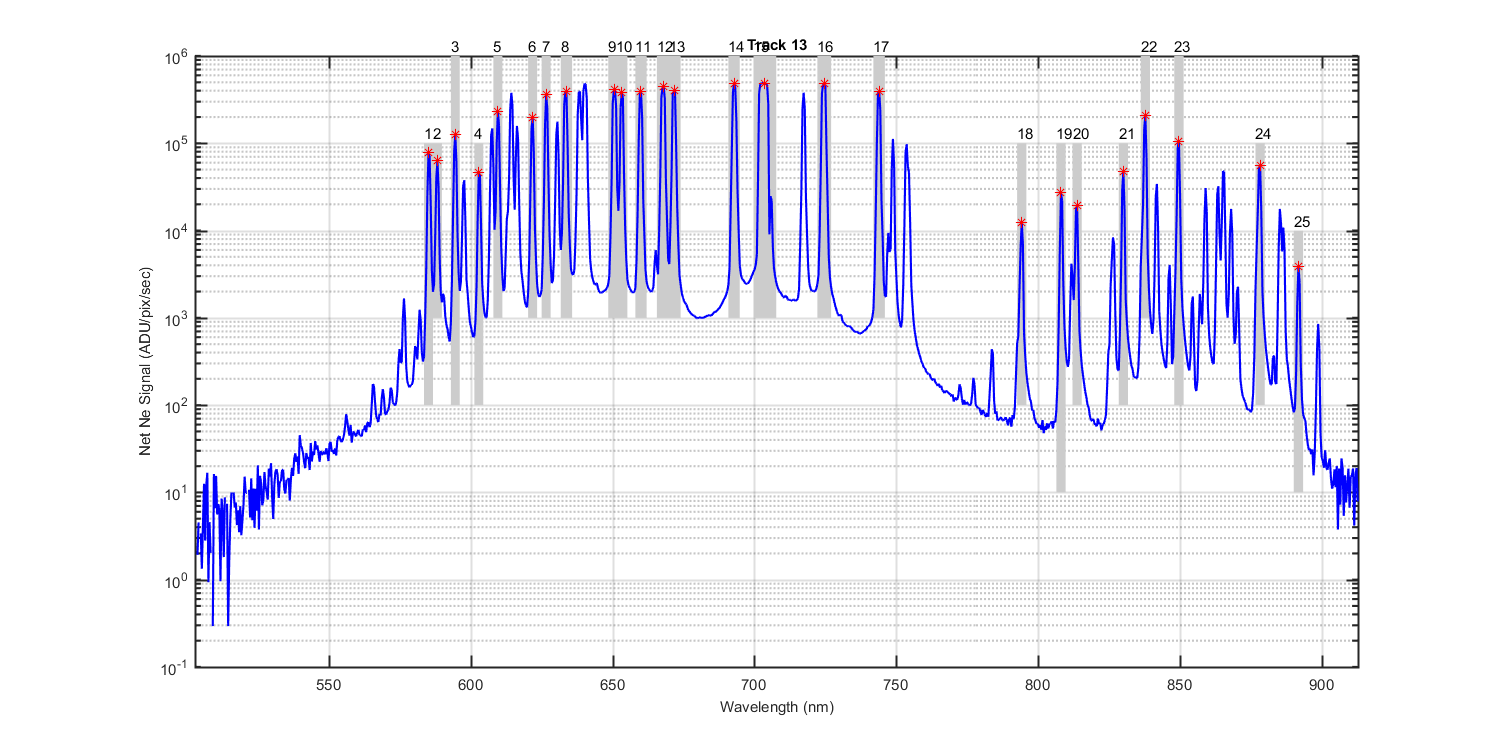The image size is (1500, 750).
Task: Select the y-axis label "Net Ne Signal (ADU/pix/sec)"
Action: [145, 361]
